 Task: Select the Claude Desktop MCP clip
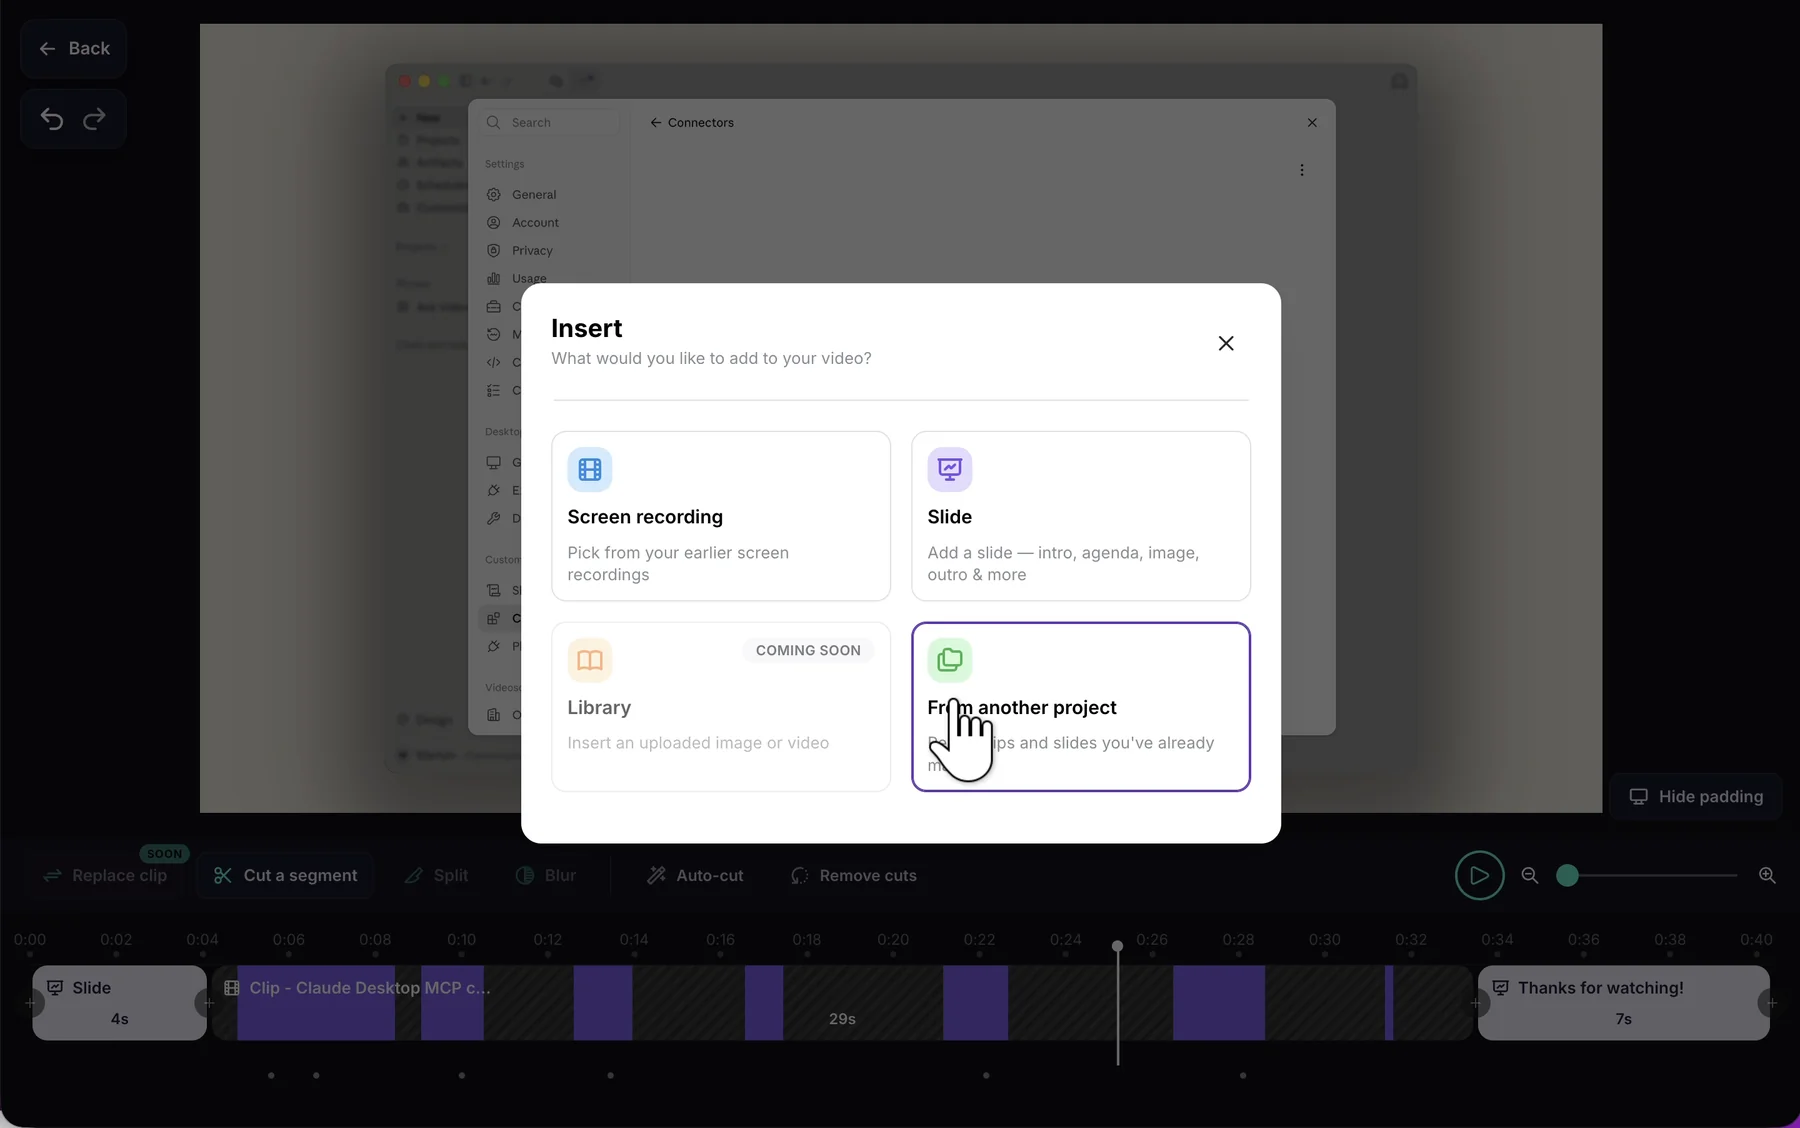pyautogui.click(x=842, y=1002)
